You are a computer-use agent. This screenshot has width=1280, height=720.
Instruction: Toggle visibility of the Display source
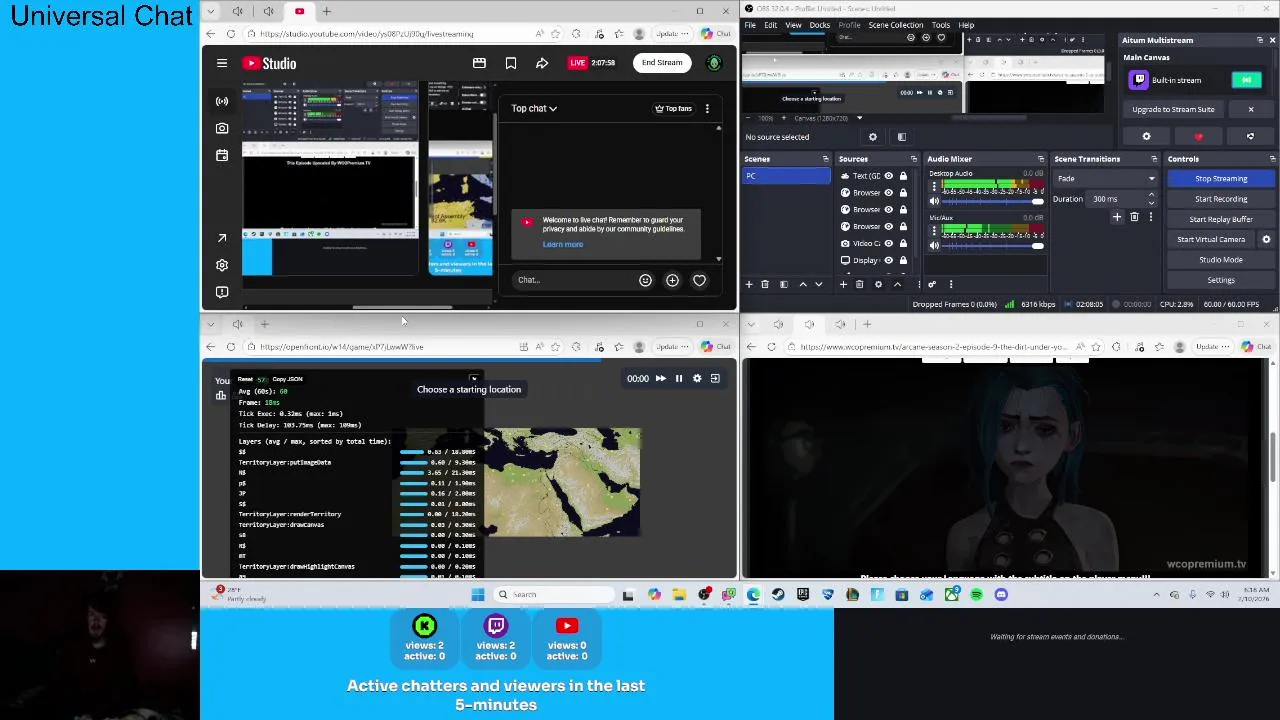tap(888, 260)
